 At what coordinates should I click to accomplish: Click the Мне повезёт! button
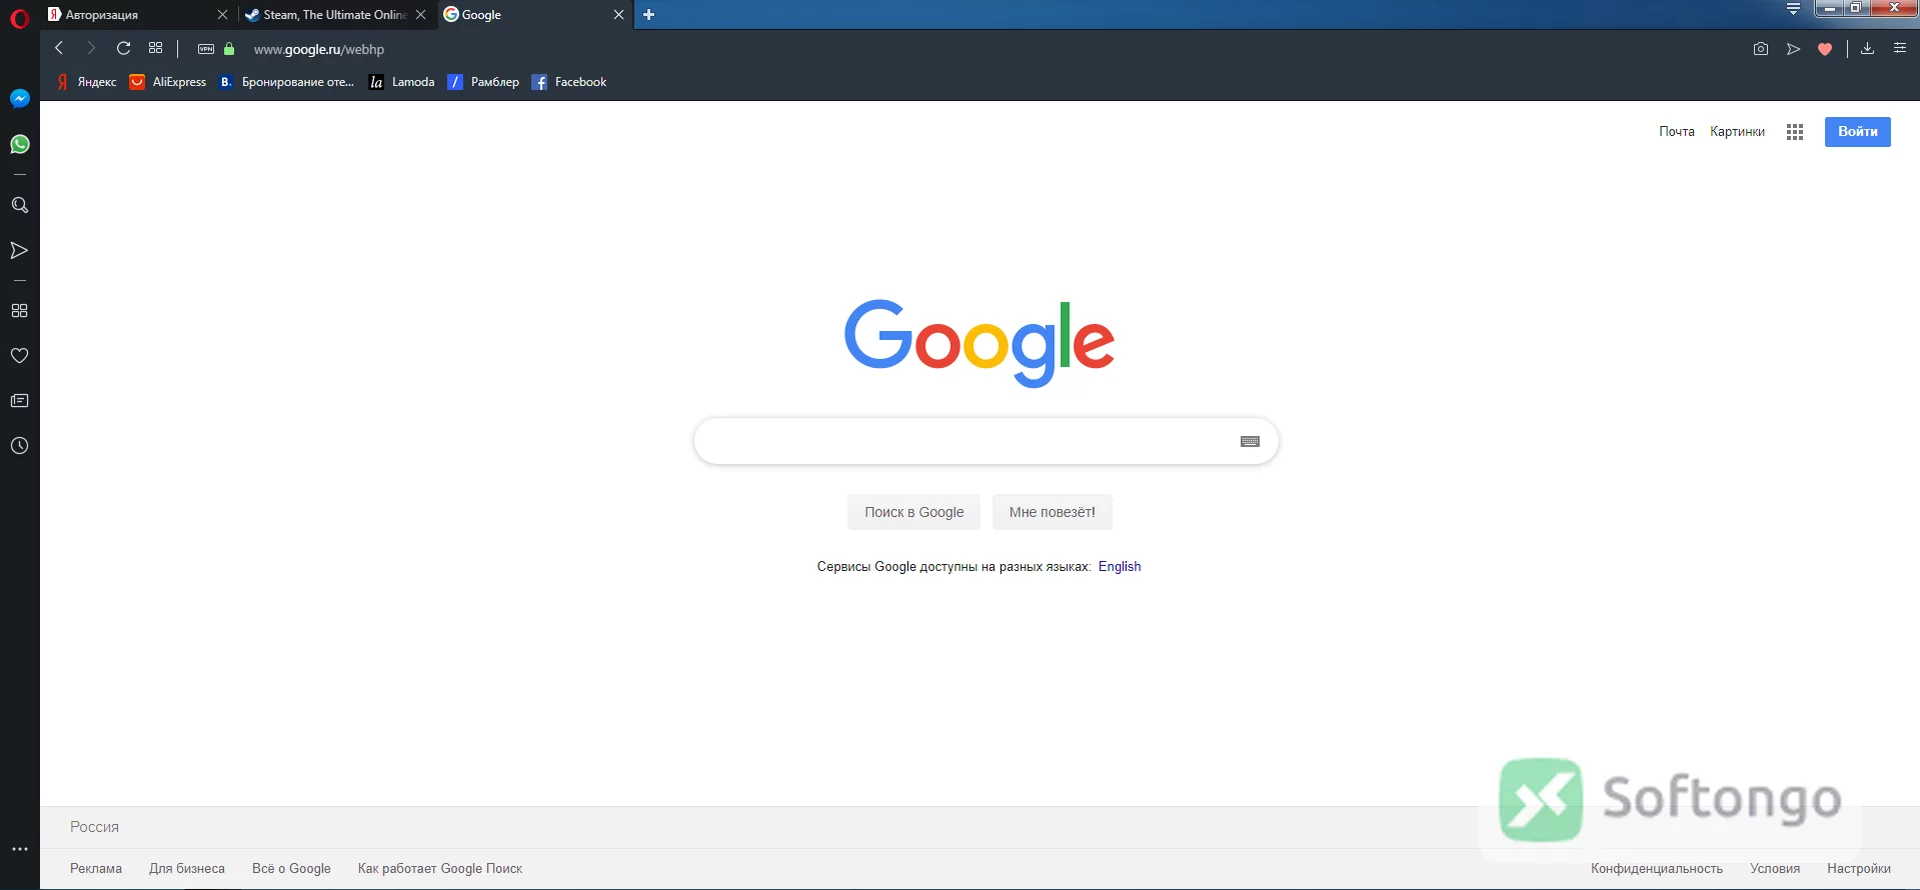(x=1052, y=512)
